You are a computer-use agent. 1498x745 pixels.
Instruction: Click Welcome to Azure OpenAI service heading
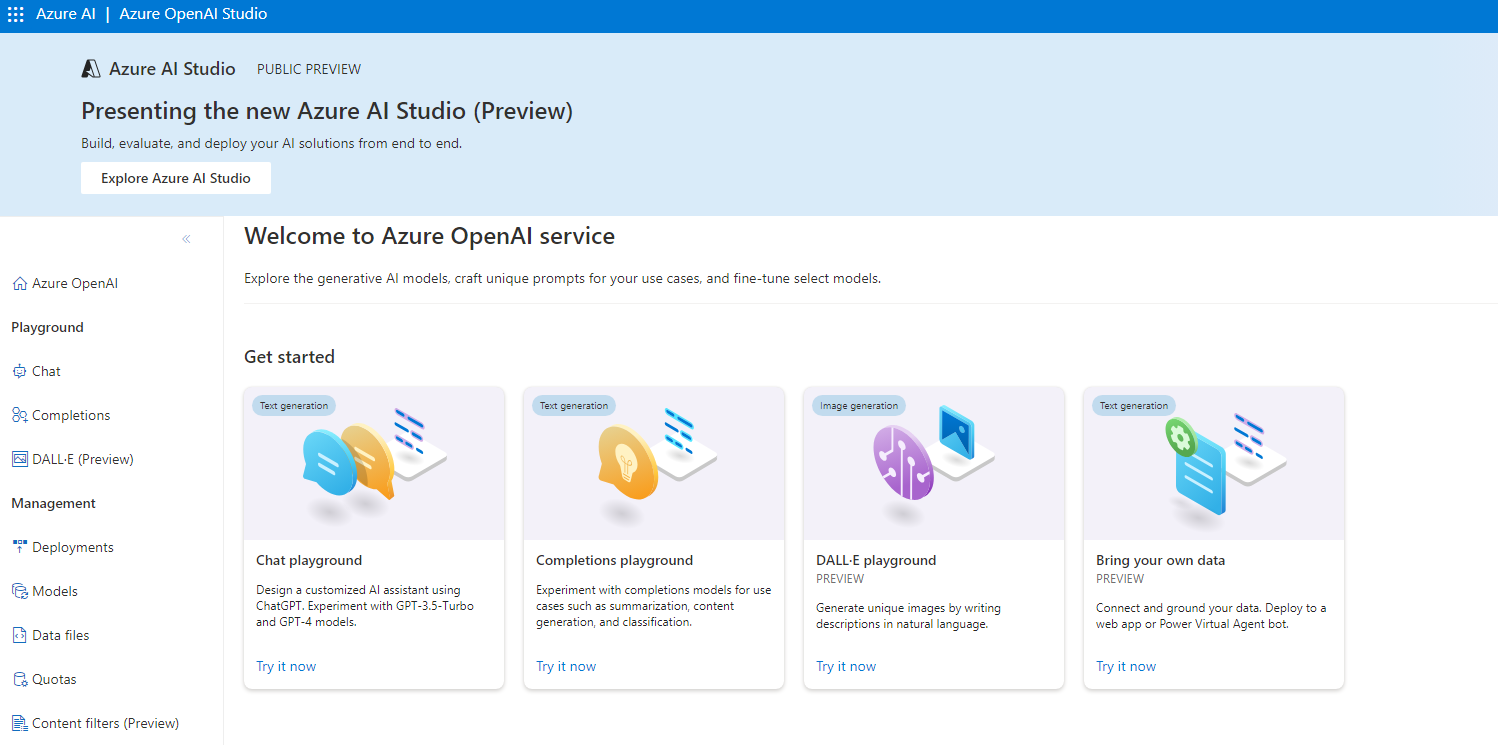coord(429,236)
